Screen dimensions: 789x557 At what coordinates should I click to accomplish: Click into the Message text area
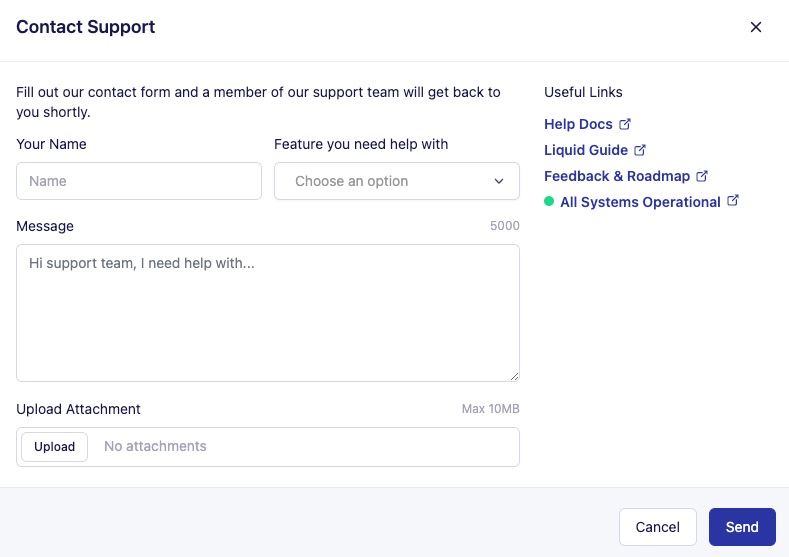[x=268, y=312]
